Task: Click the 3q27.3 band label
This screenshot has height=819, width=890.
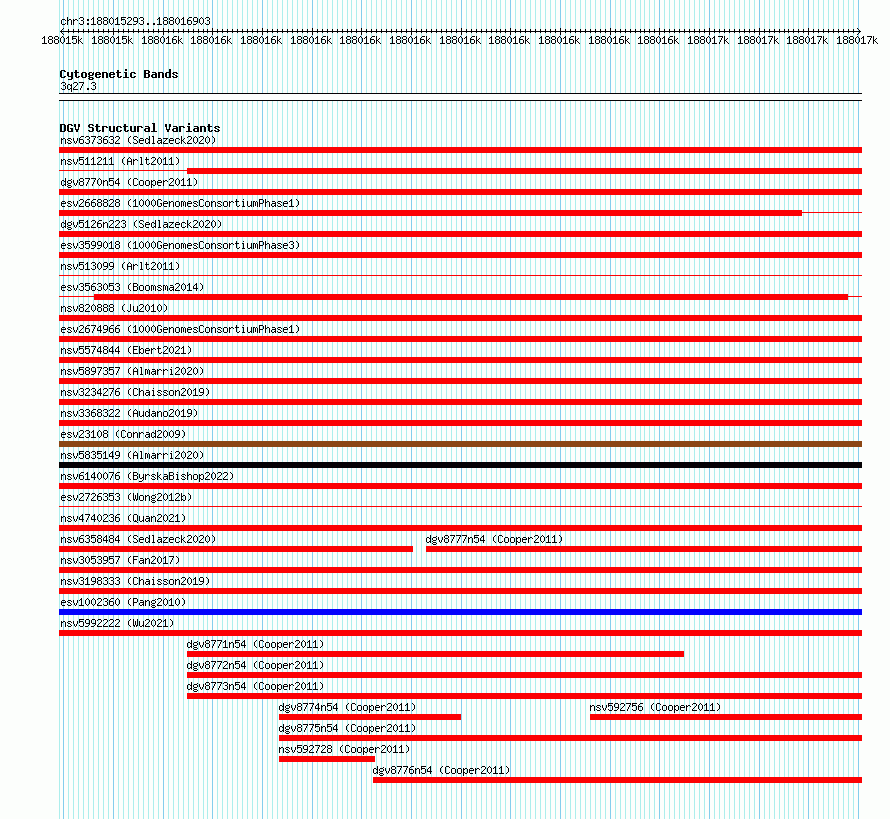Action: 78,86
